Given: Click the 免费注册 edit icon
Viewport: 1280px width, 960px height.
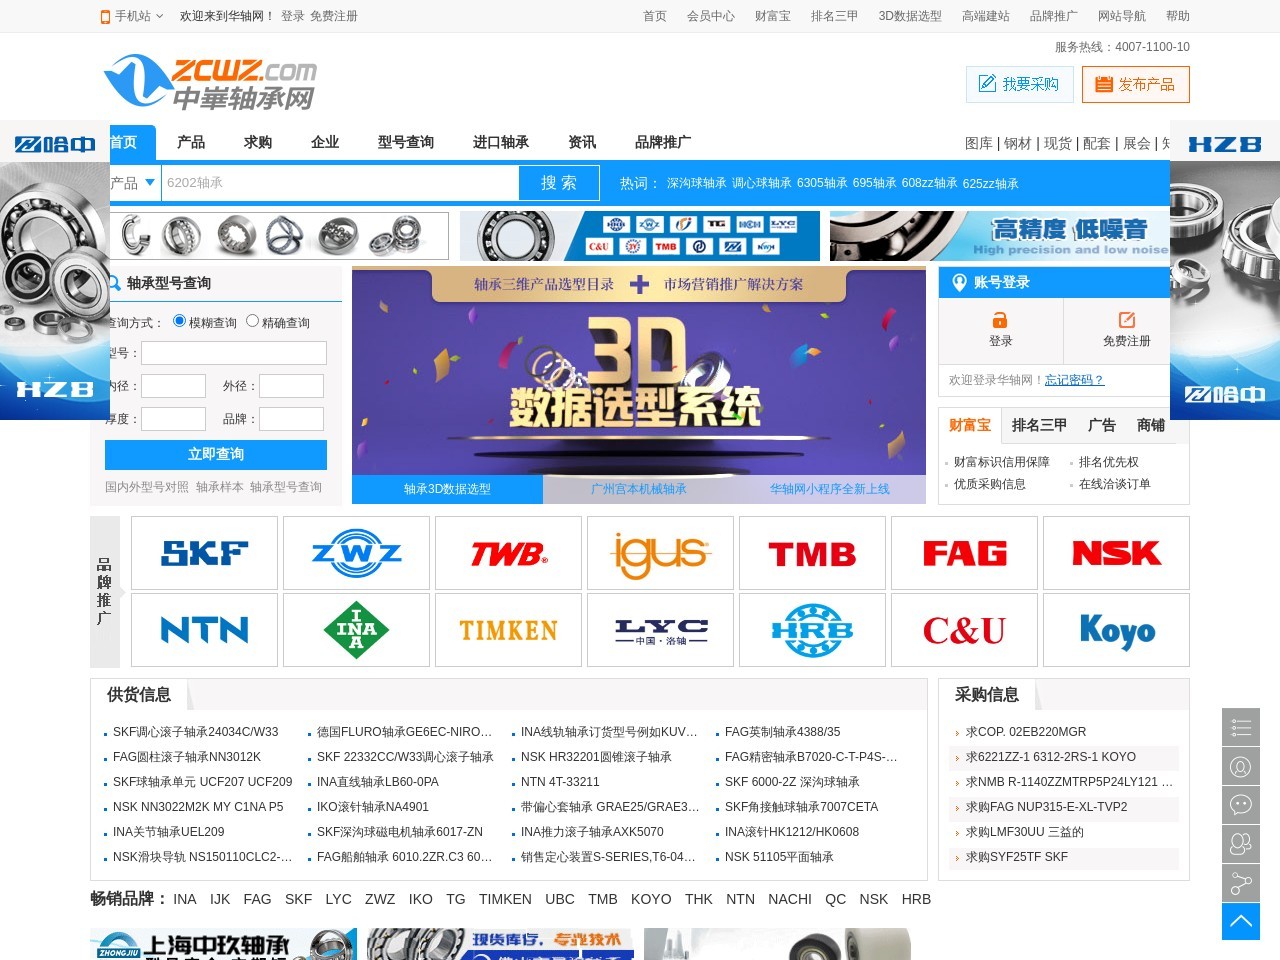Looking at the screenshot, I should [1127, 320].
